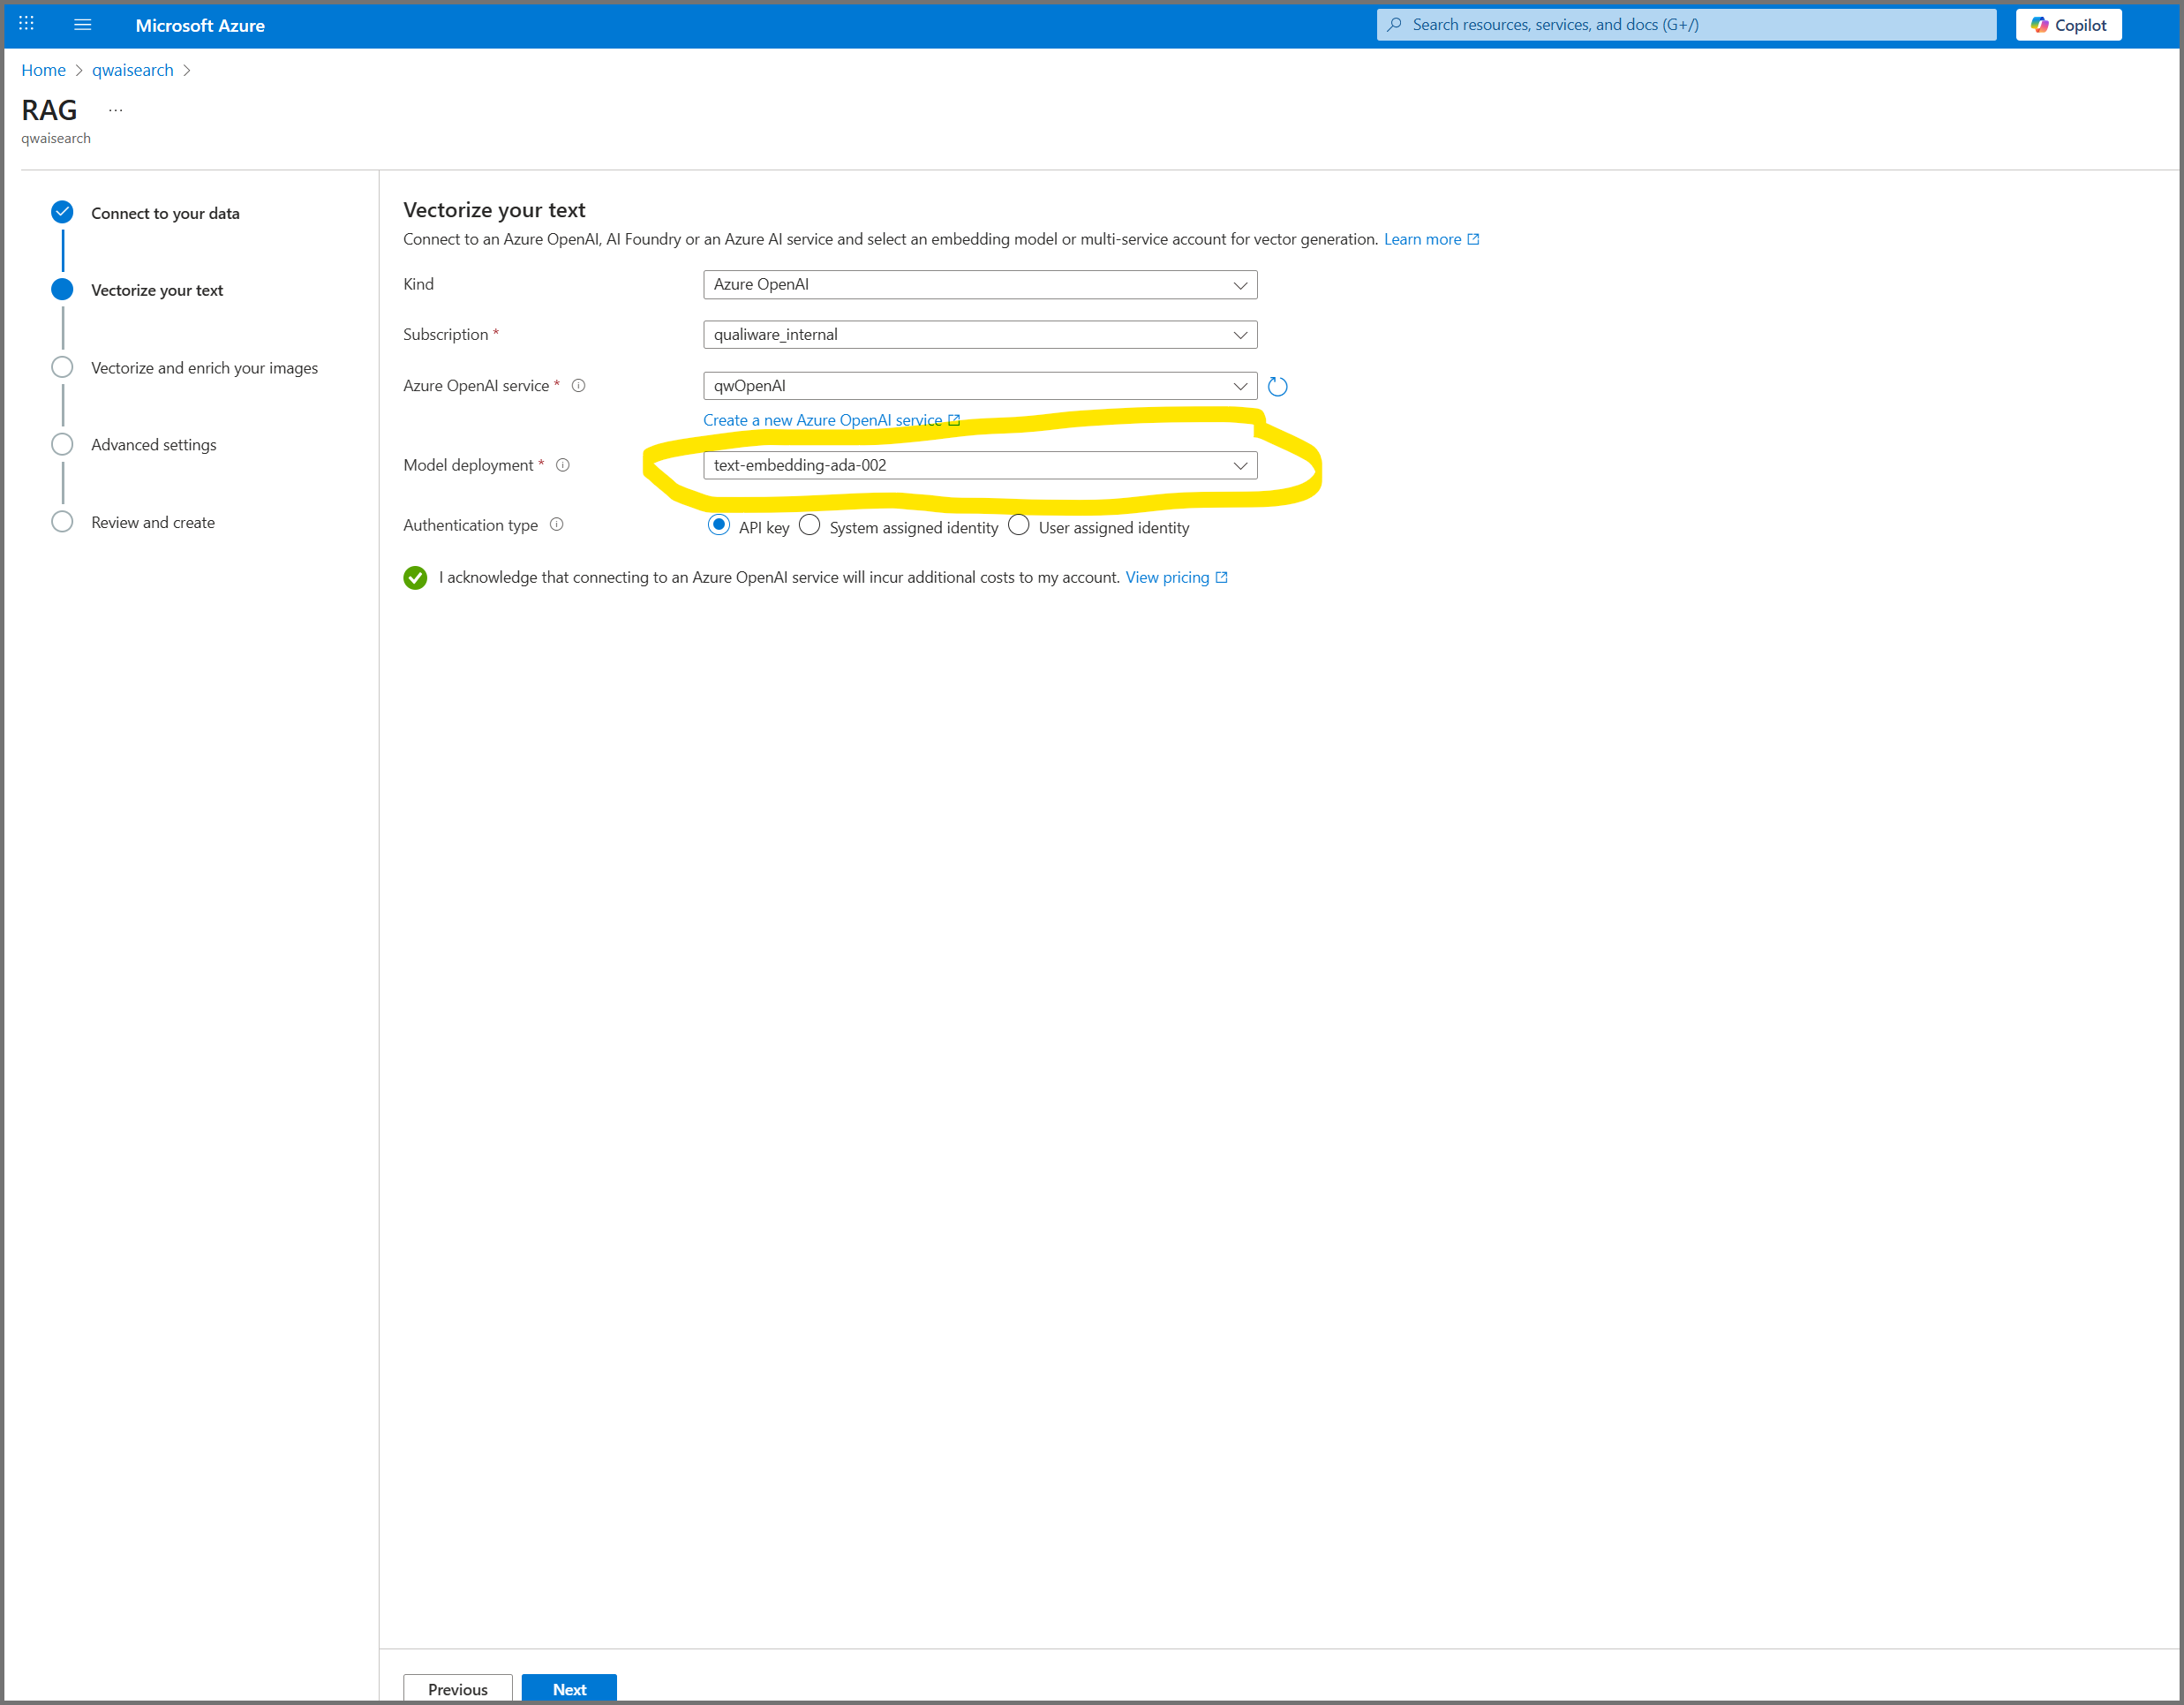Image resolution: width=2184 pixels, height=1705 pixels.
Task: Select System assigned identity authentication
Action: point(810,525)
